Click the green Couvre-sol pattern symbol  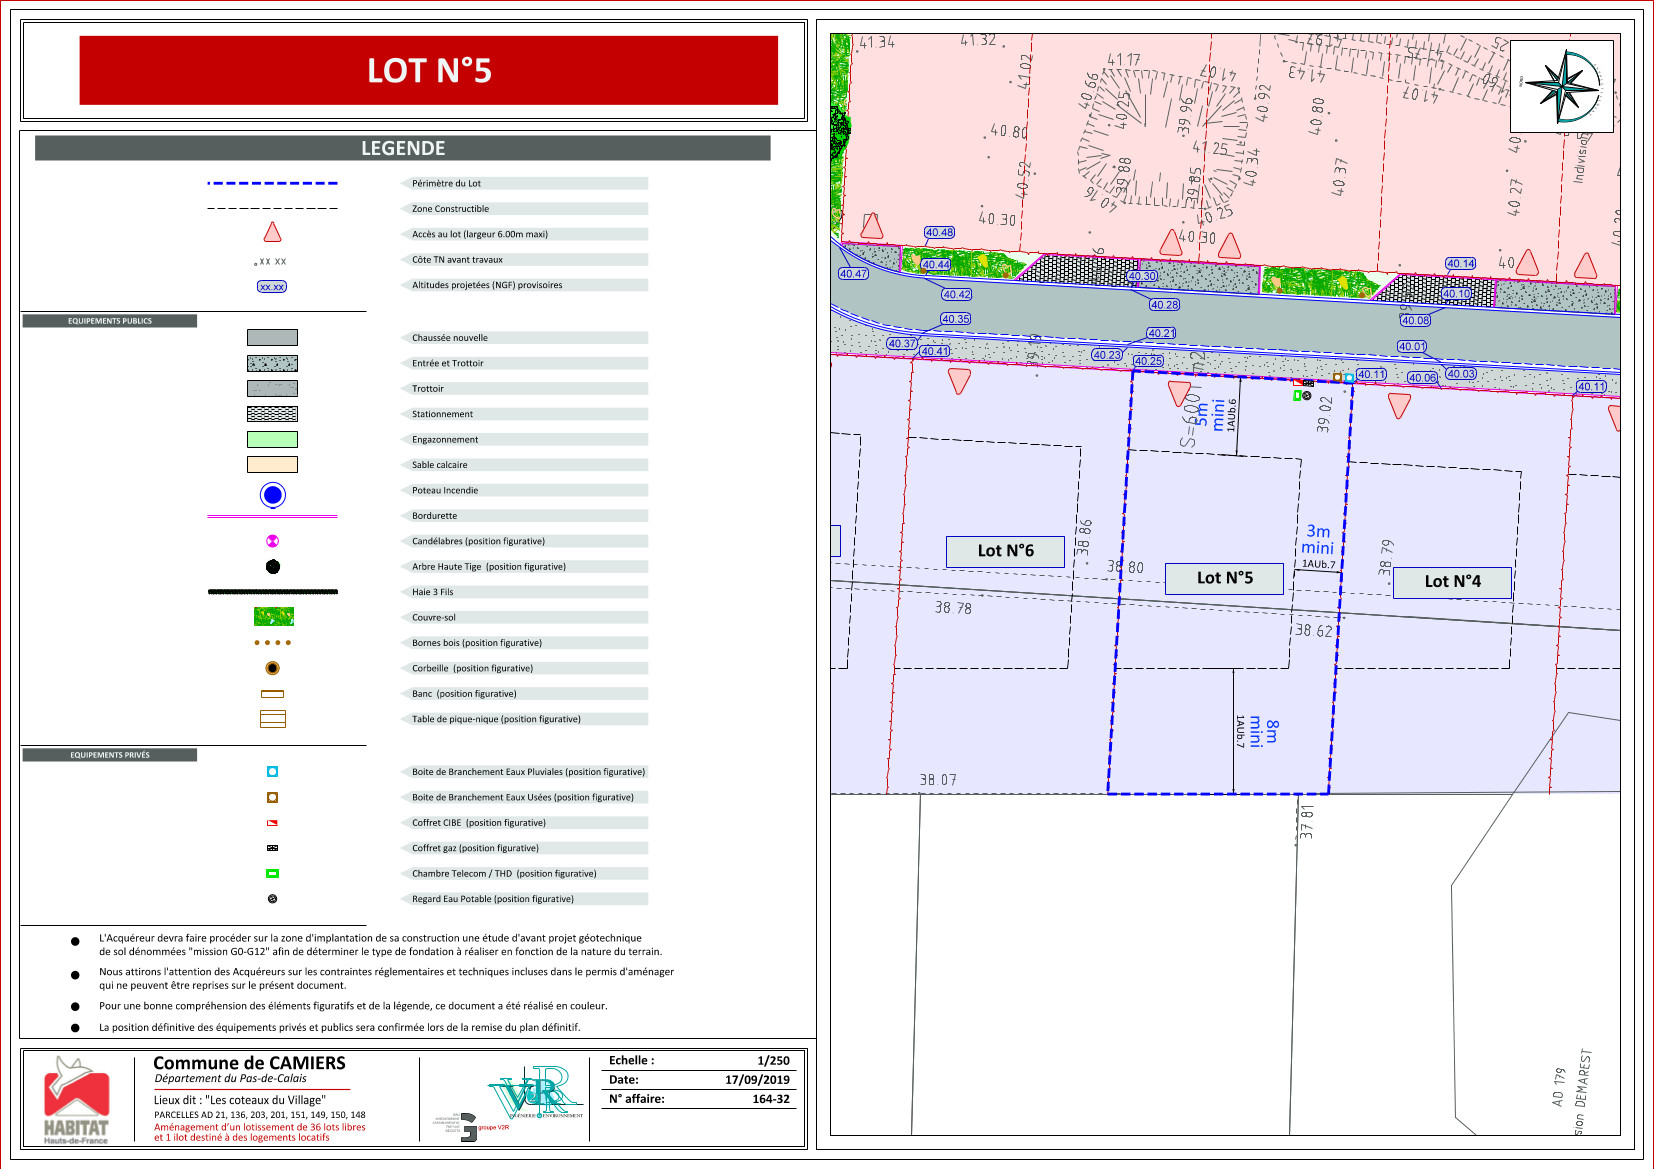[273, 617]
